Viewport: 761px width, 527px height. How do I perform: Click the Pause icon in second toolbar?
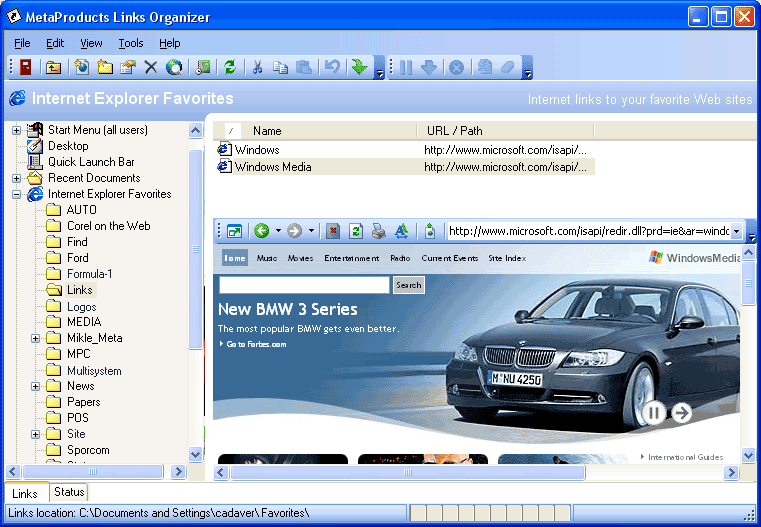tap(406, 67)
